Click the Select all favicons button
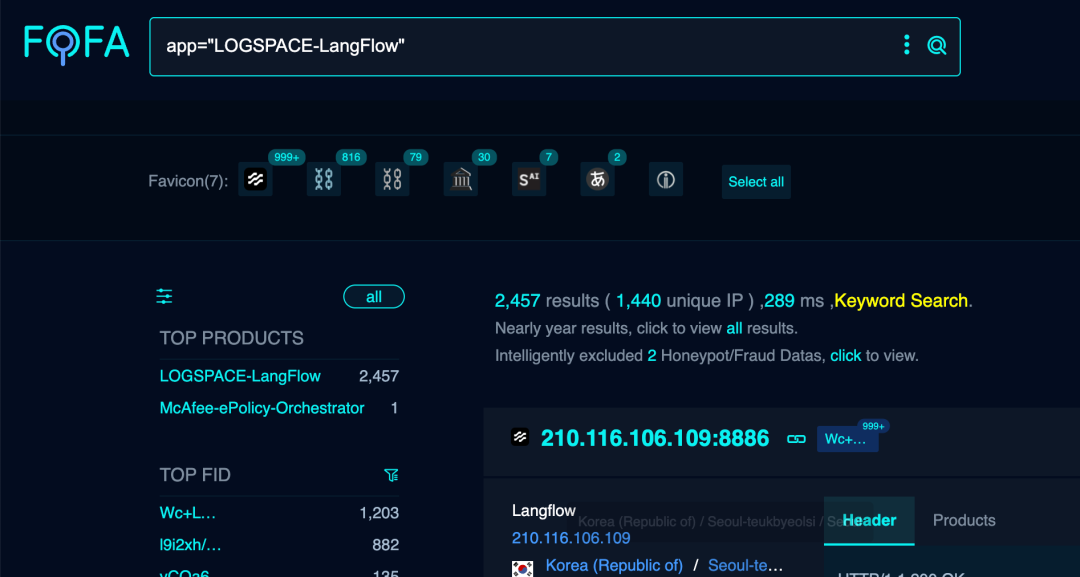1080x577 pixels. pos(756,182)
